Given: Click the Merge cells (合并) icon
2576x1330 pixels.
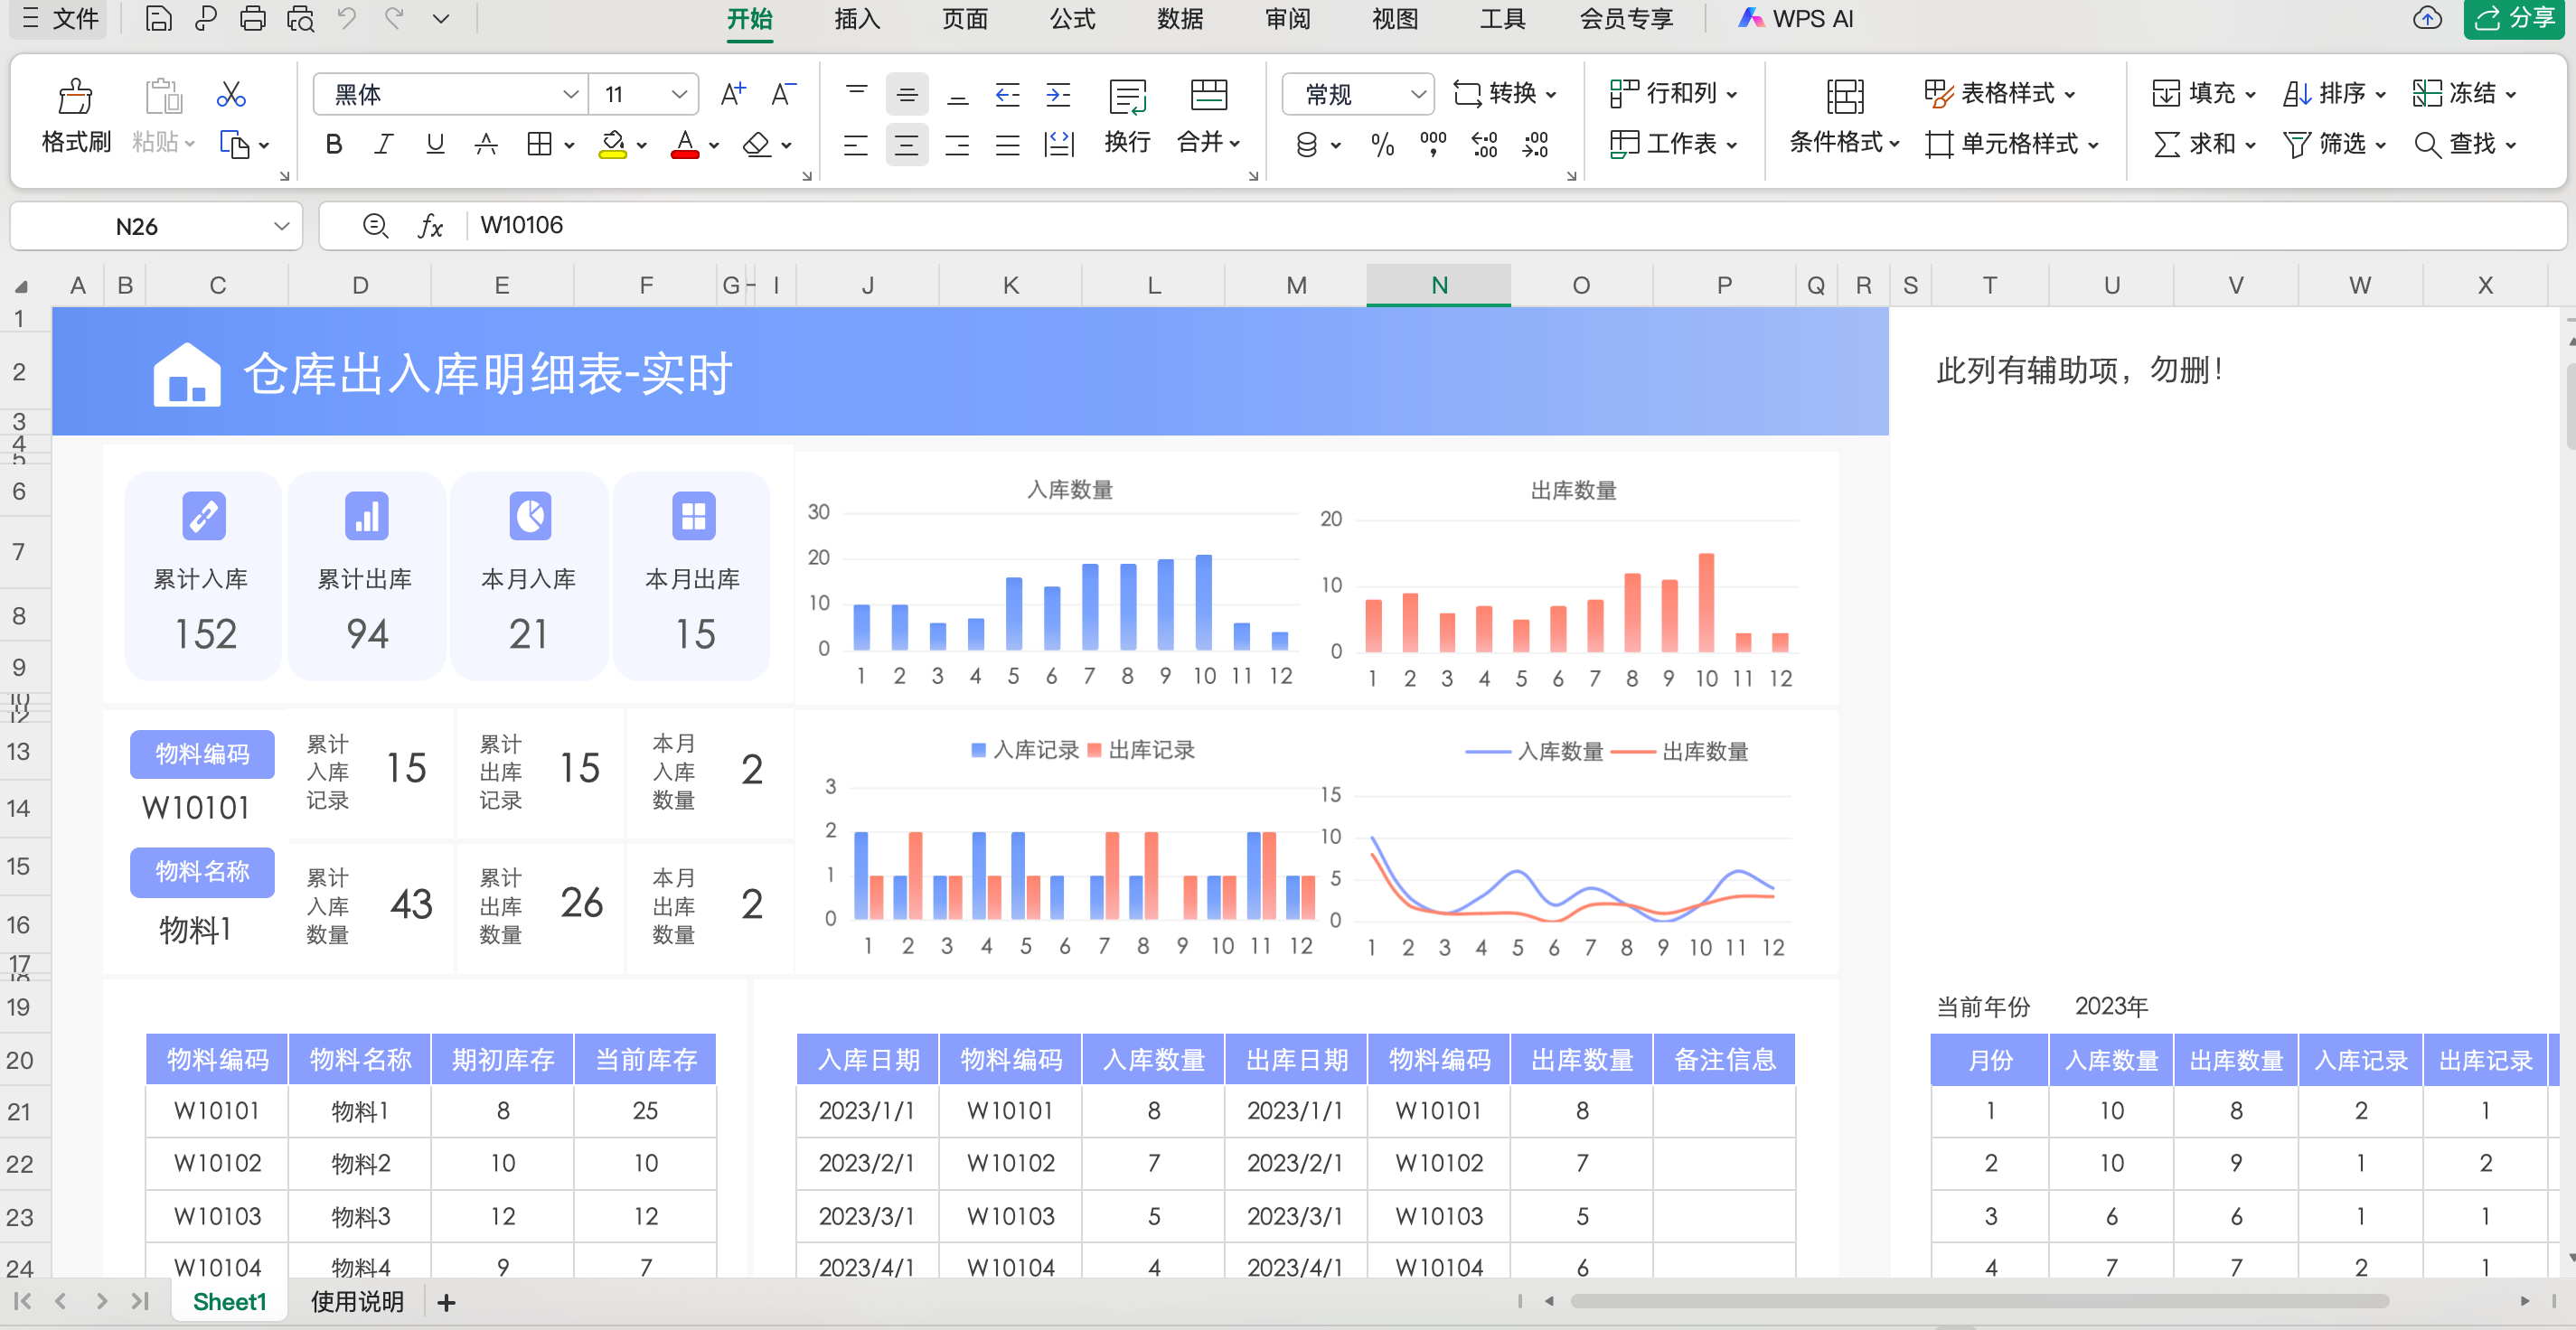Looking at the screenshot, I should 1208,96.
